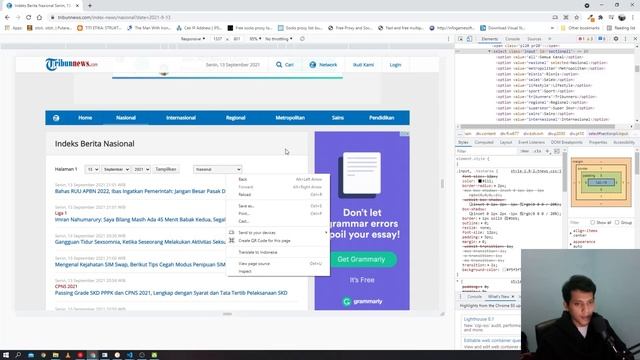Collapse the select element node triangle
This screenshot has width=640, height=360.
click(x=489, y=51)
